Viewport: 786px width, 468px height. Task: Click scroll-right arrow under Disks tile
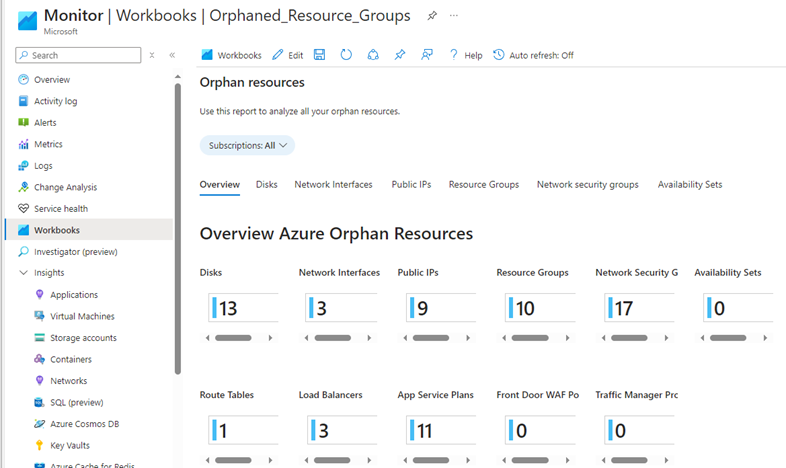pos(270,338)
